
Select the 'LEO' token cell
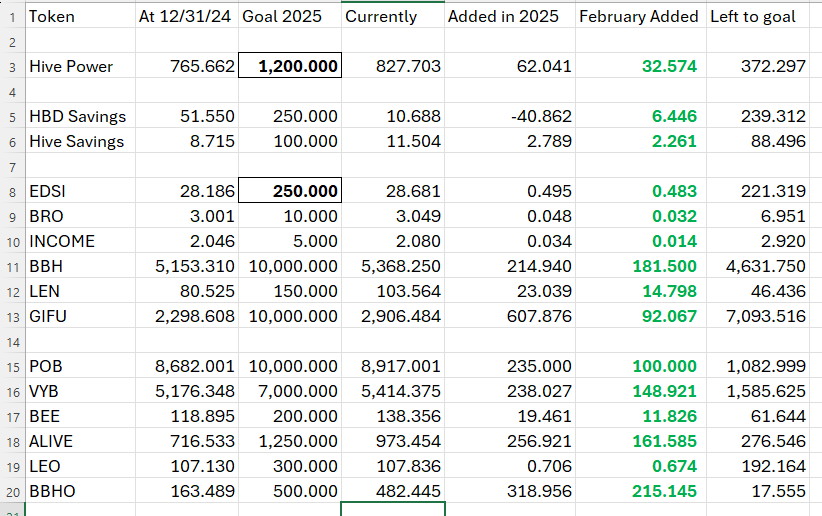pos(80,466)
